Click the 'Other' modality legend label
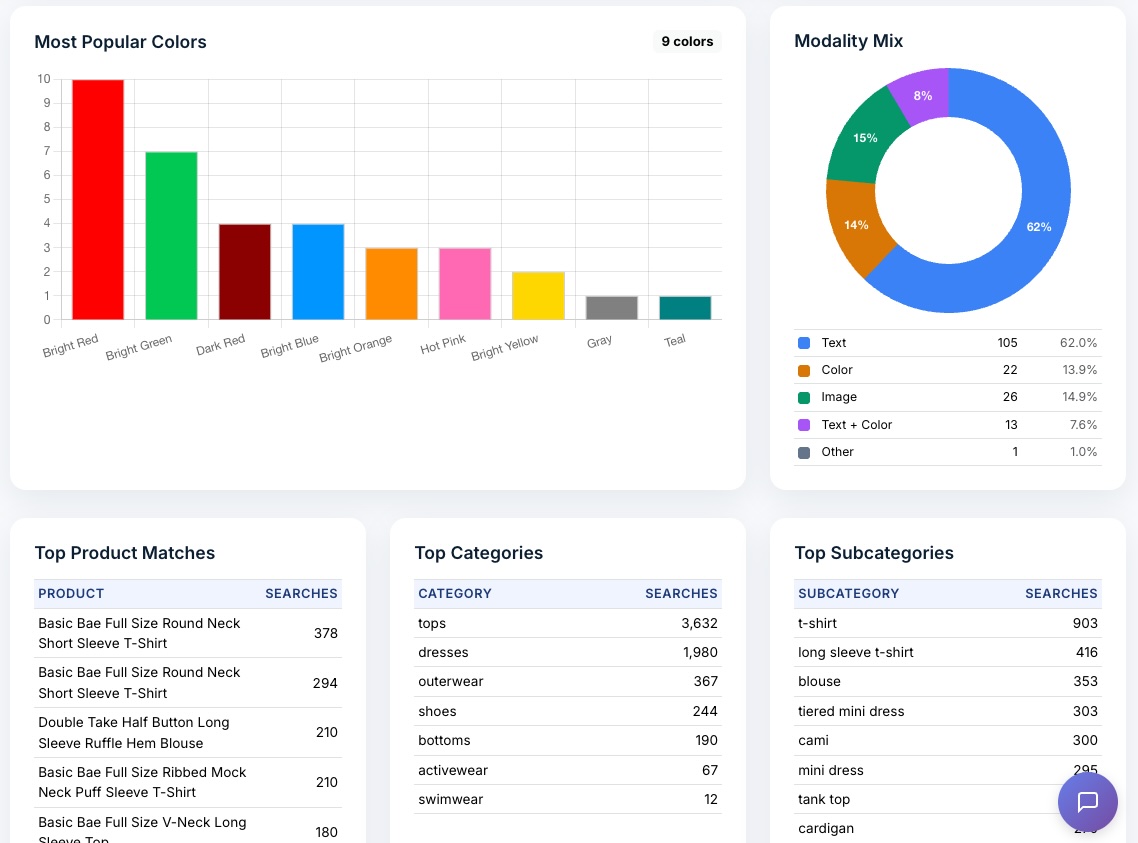Image resolution: width=1138 pixels, height=843 pixels. [837, 452]
